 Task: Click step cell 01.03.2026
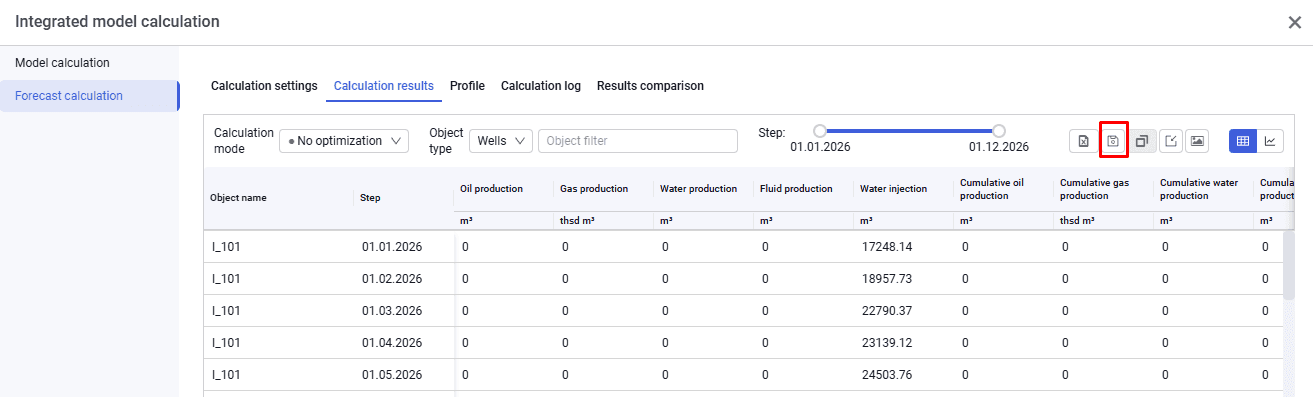pos(392,310)
